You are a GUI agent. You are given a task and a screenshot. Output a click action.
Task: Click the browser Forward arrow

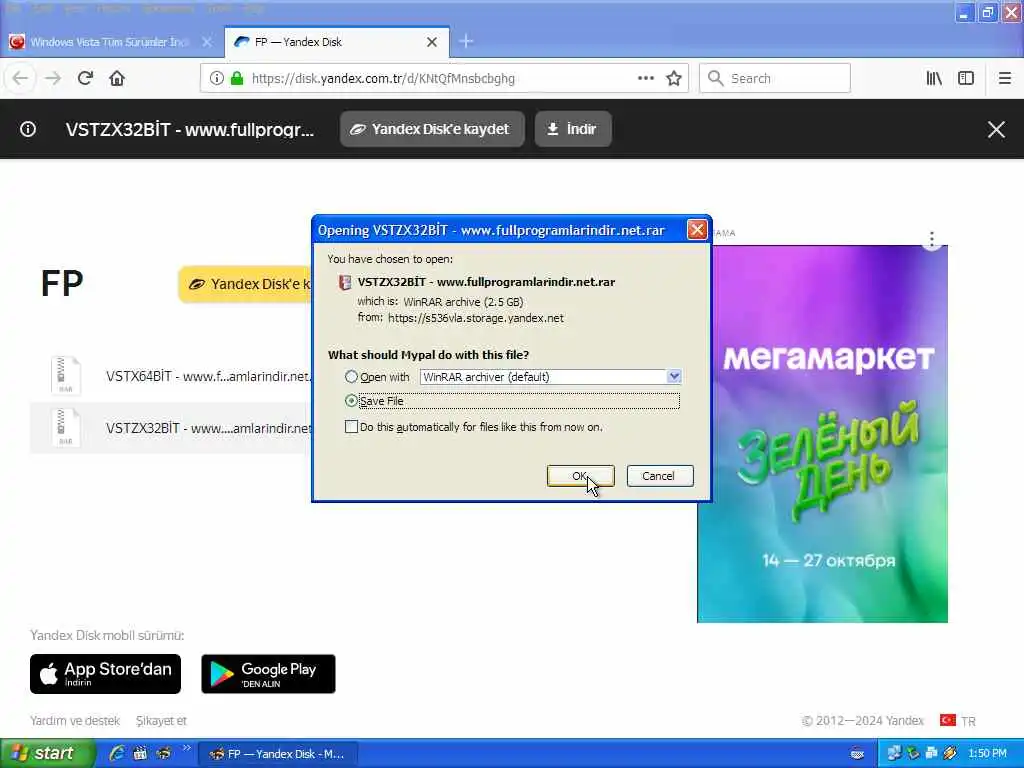[x=53, y=78]
